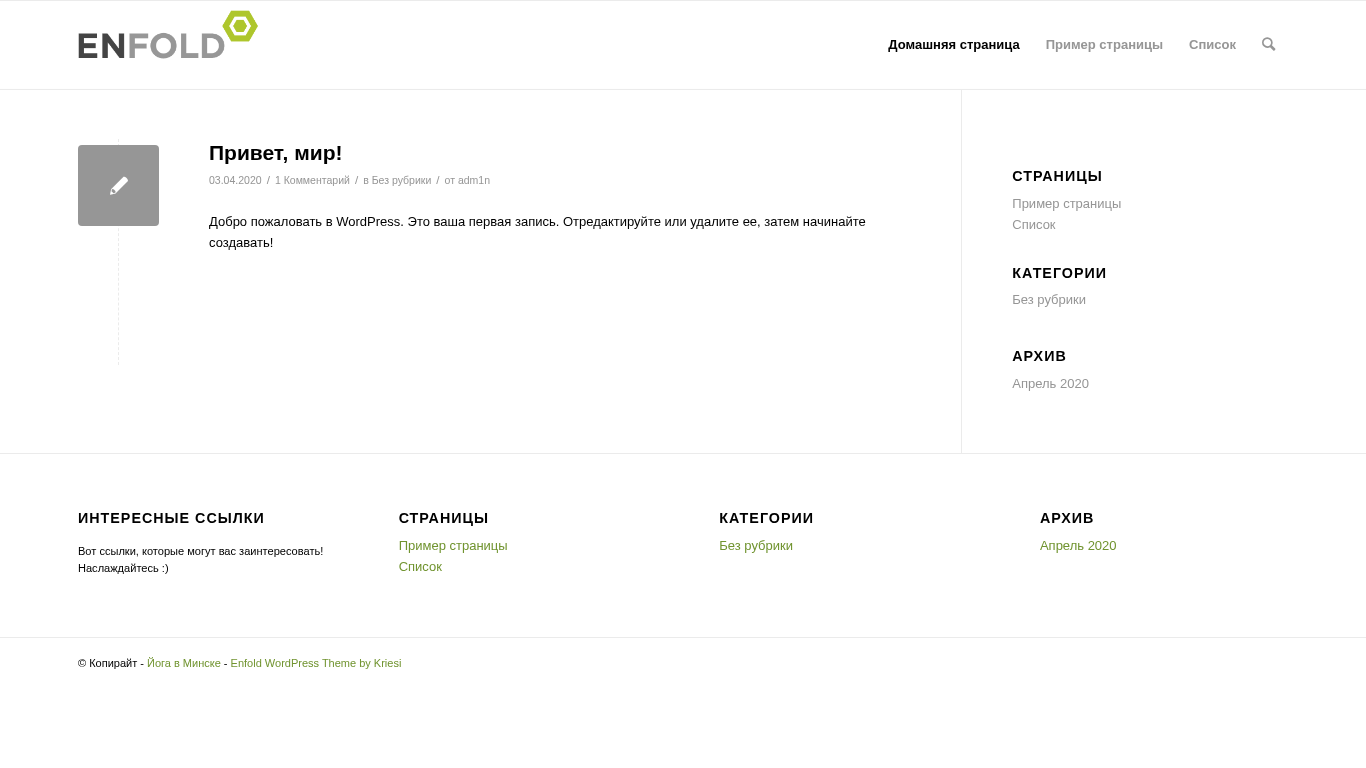
Task: Open the search magnifier icon
Action: 1268,44
